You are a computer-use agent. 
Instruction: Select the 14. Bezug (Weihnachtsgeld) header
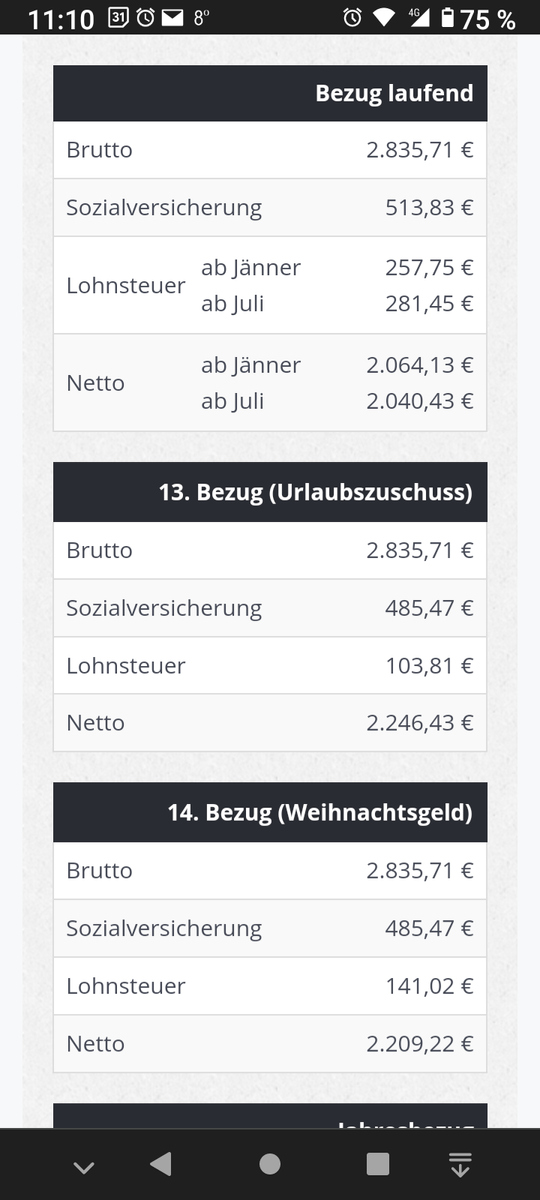270,812
